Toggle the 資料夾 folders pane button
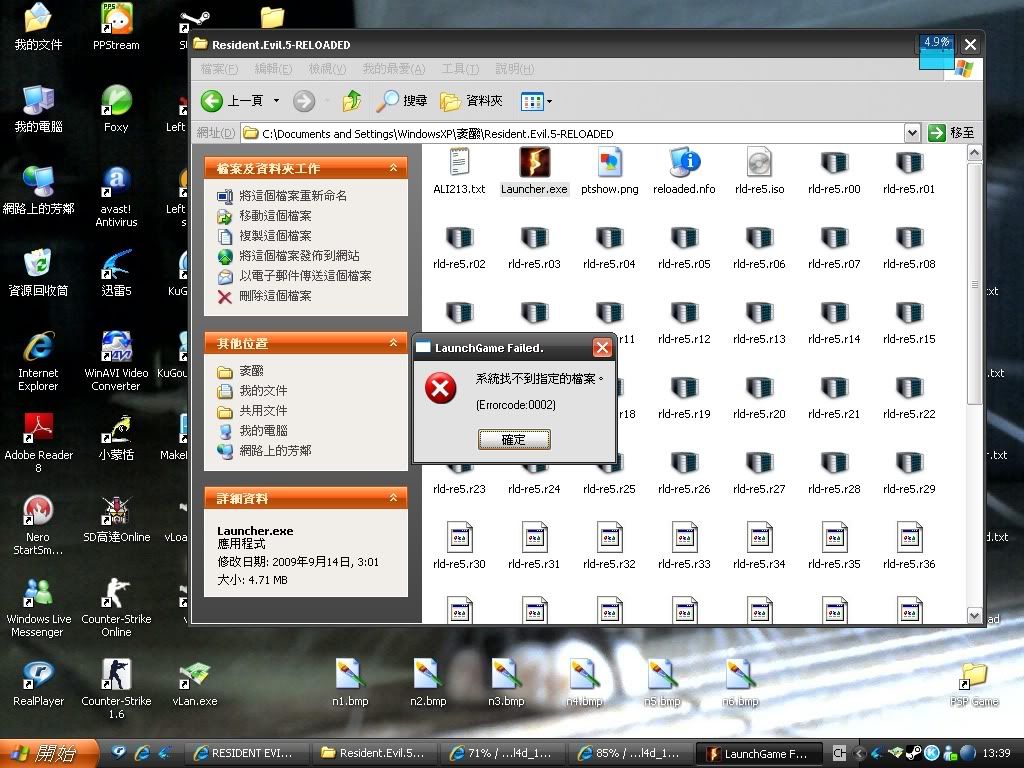The height and width of the screenshot is (768, 1024). pos(472,101)
